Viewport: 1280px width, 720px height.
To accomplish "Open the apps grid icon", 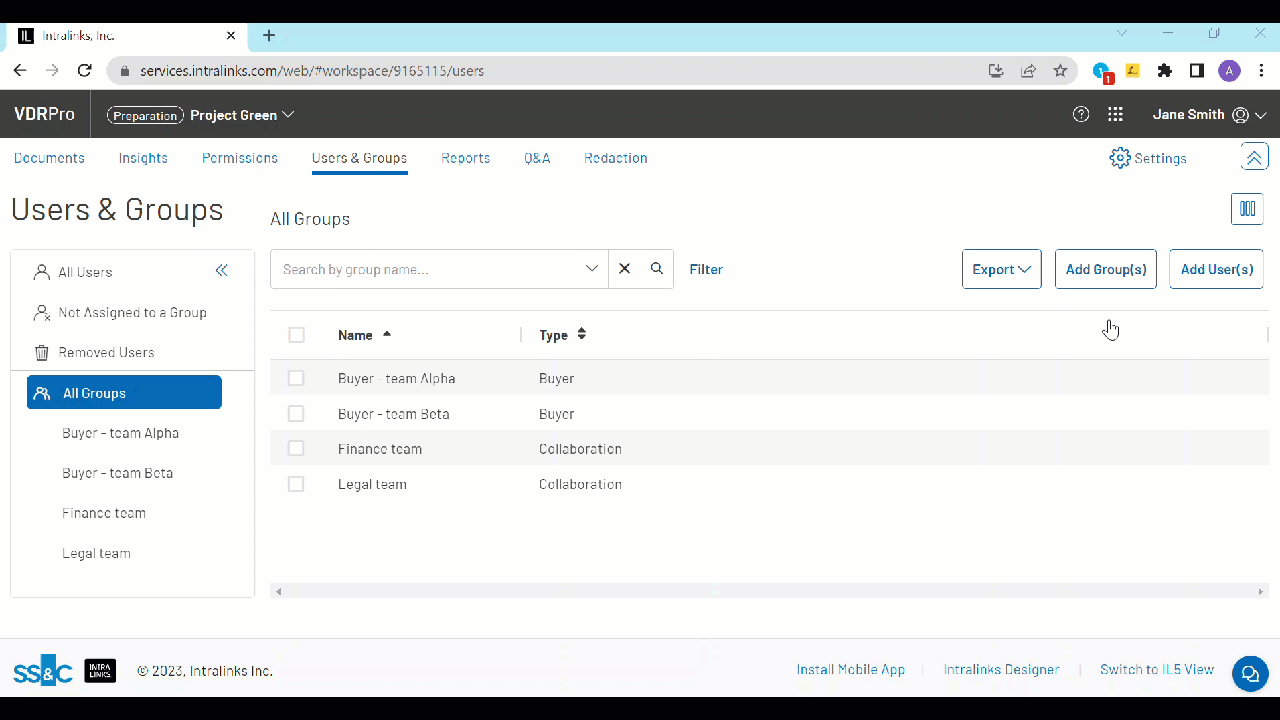I will click(1116, 114).
